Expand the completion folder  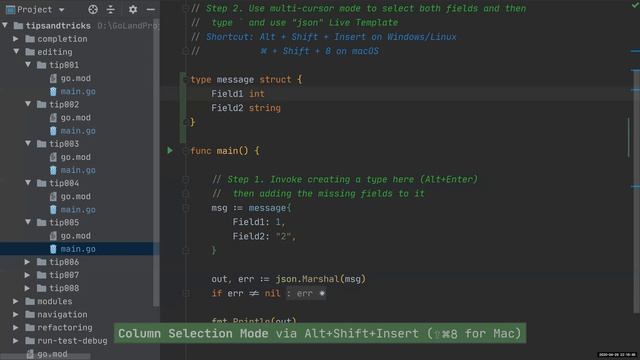point(16,39)
